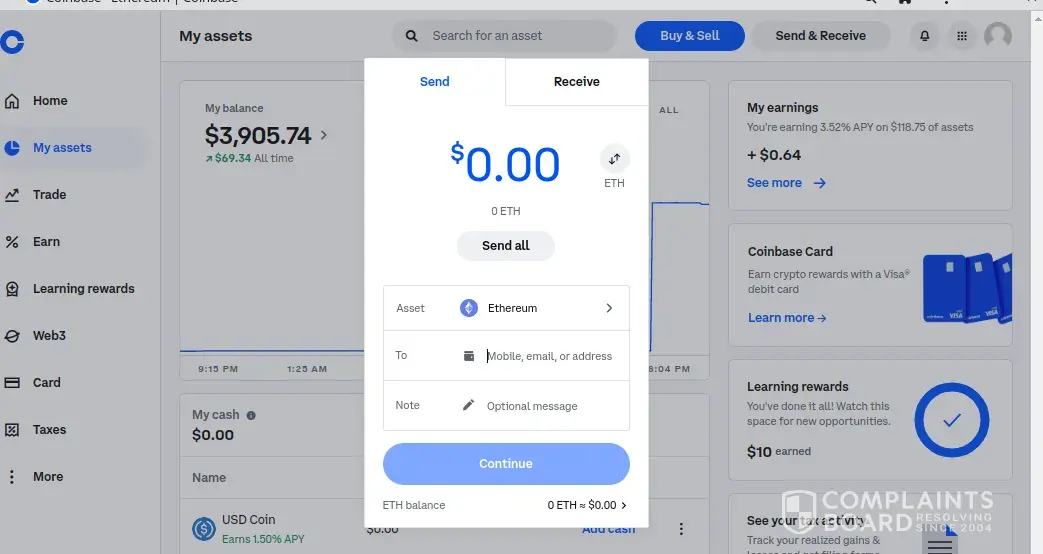Navigate to Web3 in sidebar
Image resolution: width=1043 pixels, height=554 pixels.
(49, 336)
